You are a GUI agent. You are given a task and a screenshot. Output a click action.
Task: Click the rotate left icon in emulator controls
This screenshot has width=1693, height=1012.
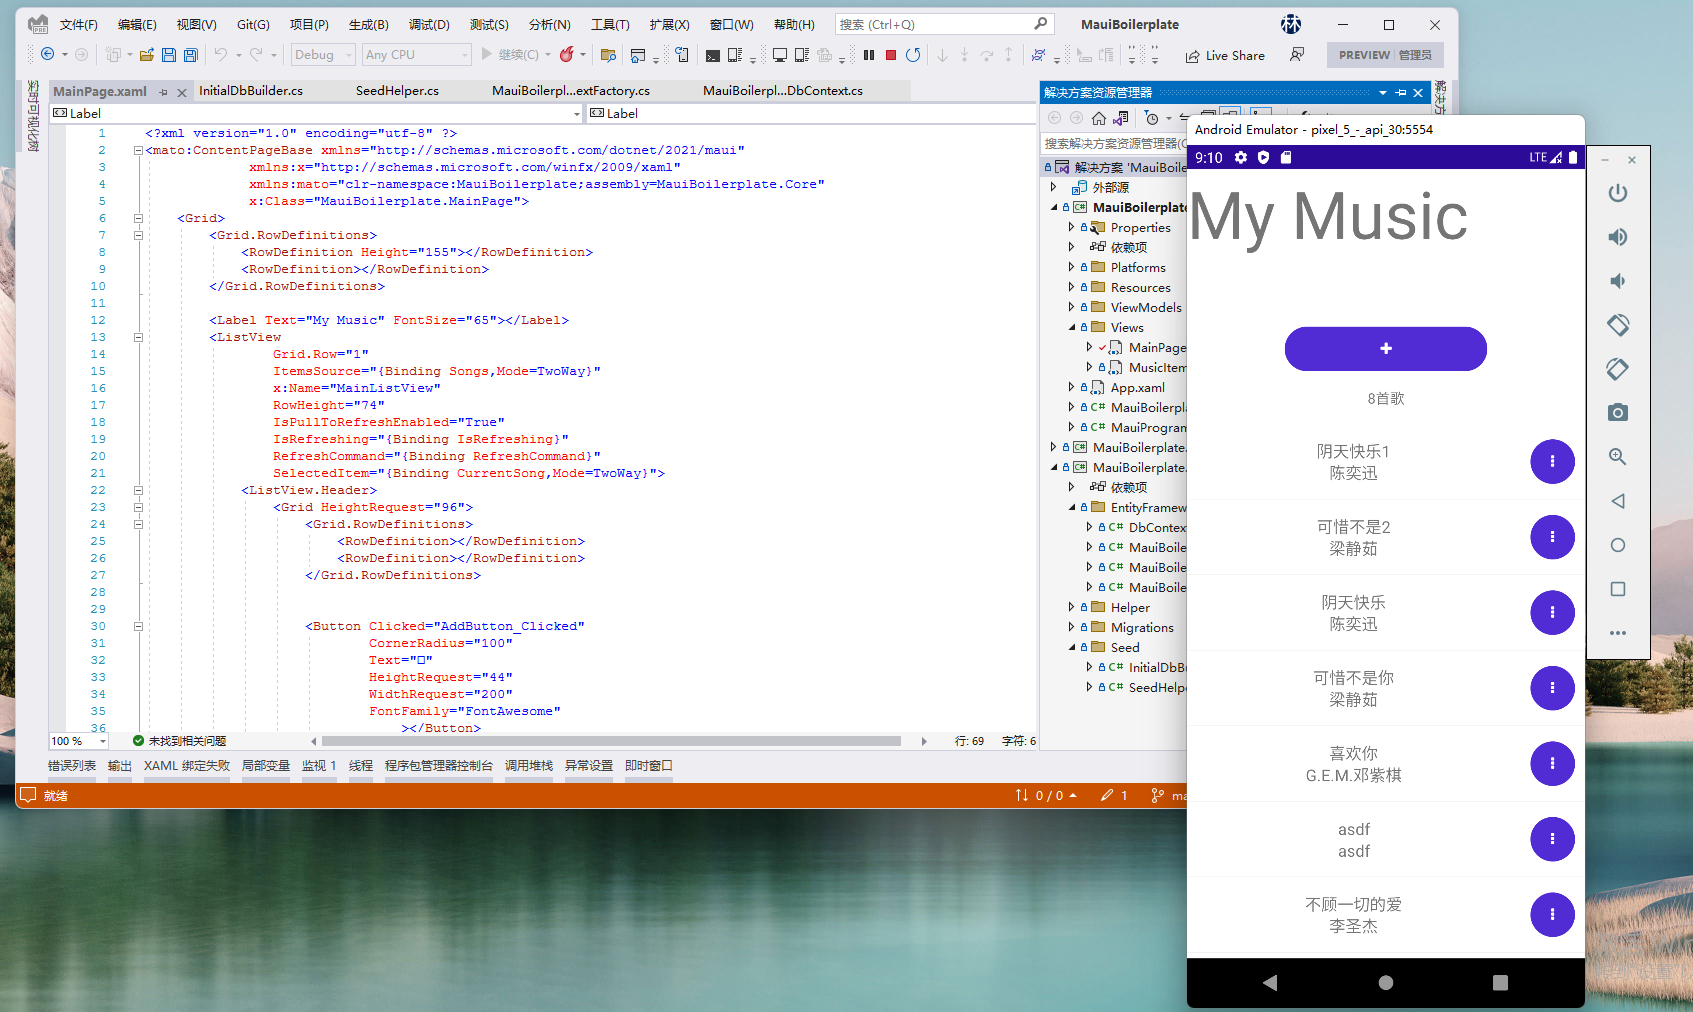click(x=1618, y=325)
